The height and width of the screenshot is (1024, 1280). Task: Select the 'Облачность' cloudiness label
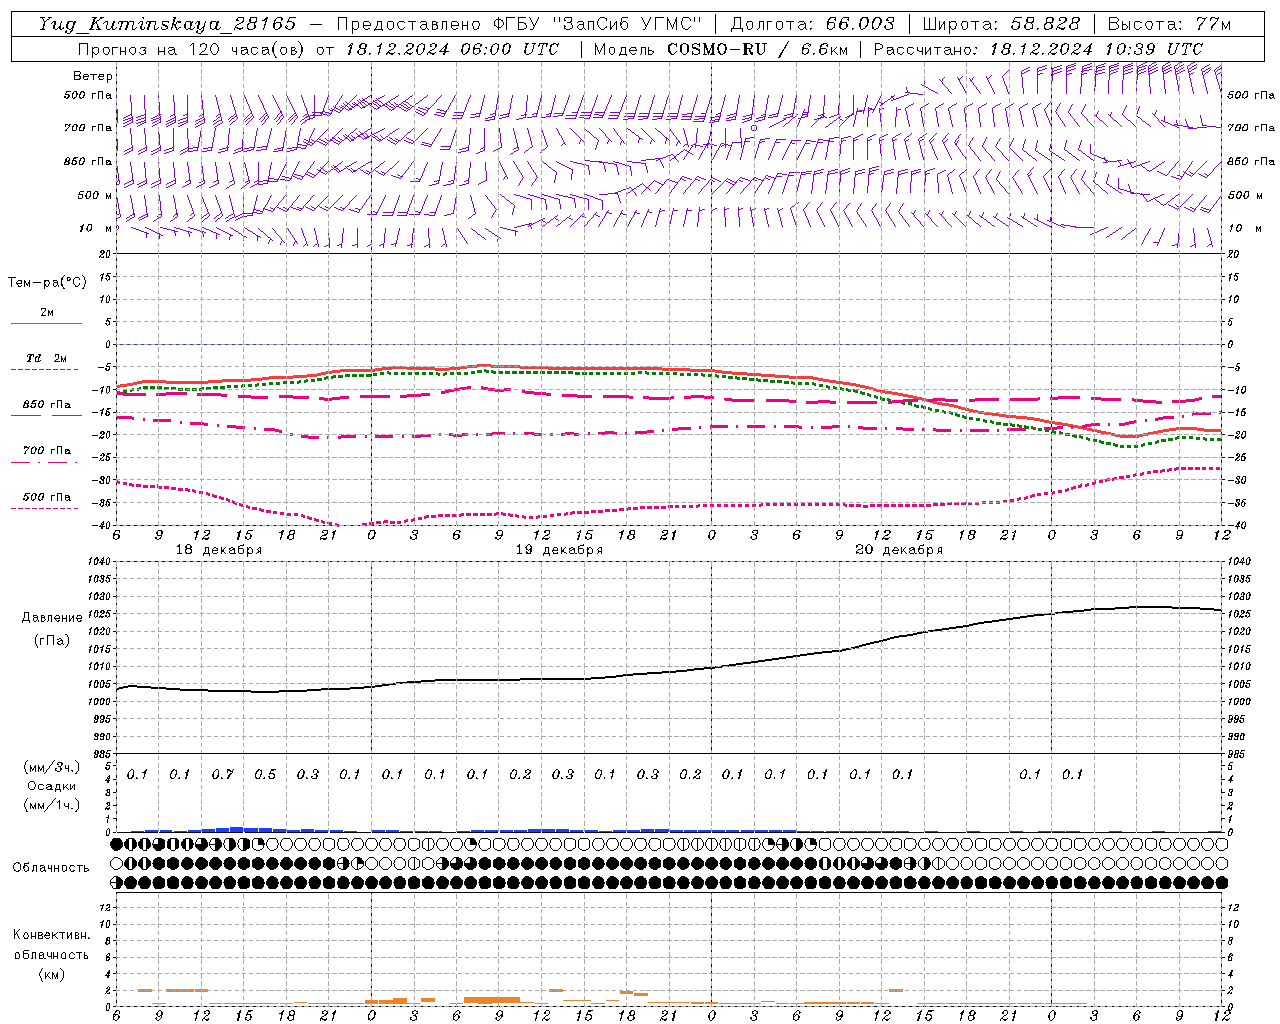click(51, 868)
